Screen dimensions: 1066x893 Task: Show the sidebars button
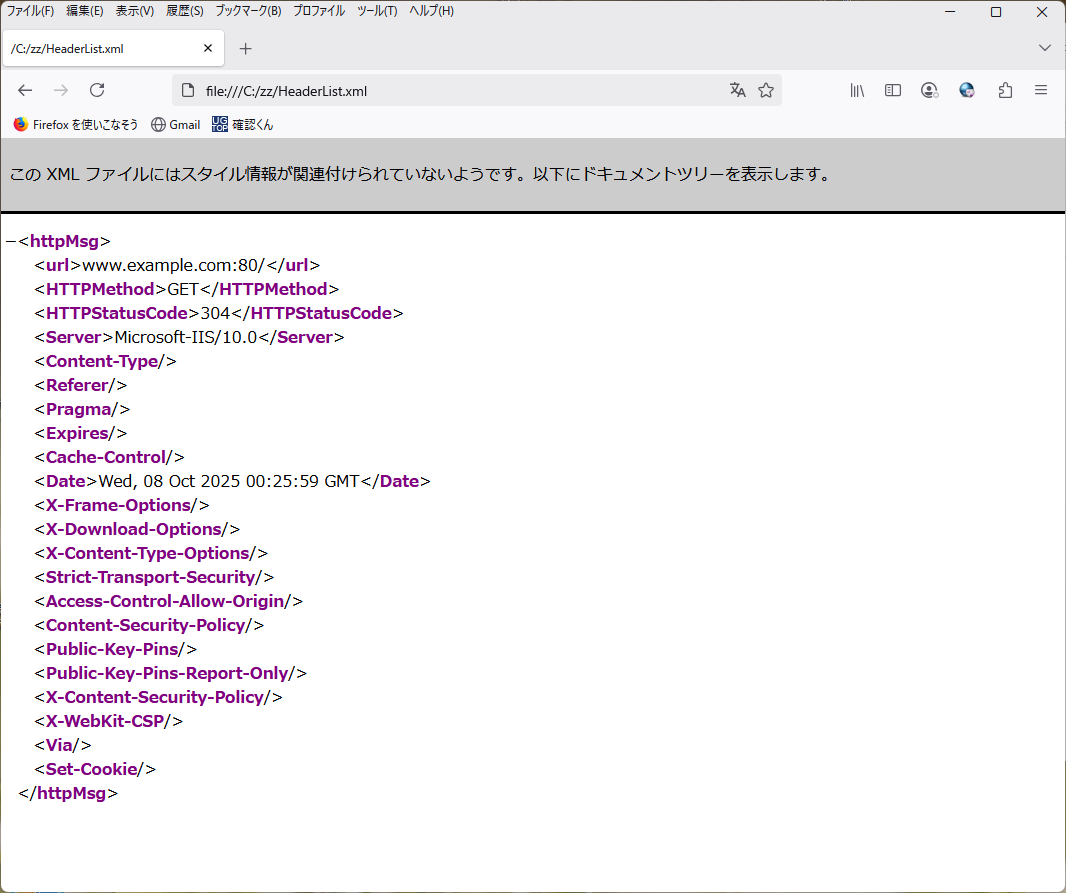[x=893, y=90]
